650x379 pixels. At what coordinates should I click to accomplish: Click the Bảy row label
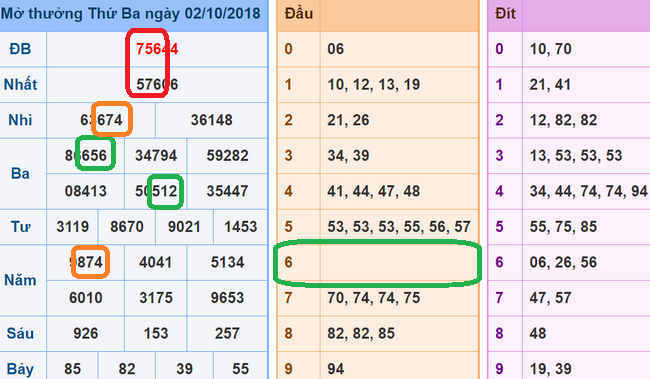click(x=20, y=369)
